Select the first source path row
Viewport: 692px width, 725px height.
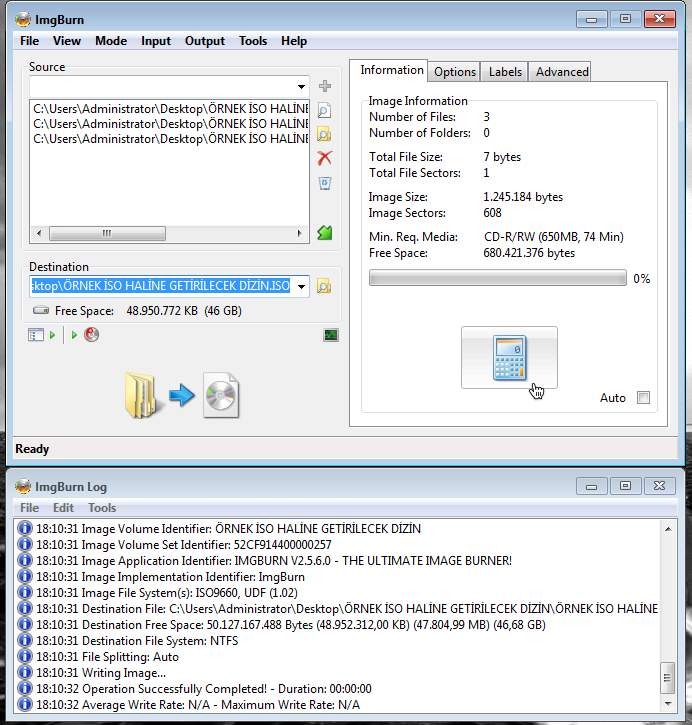tap(170, 109)
